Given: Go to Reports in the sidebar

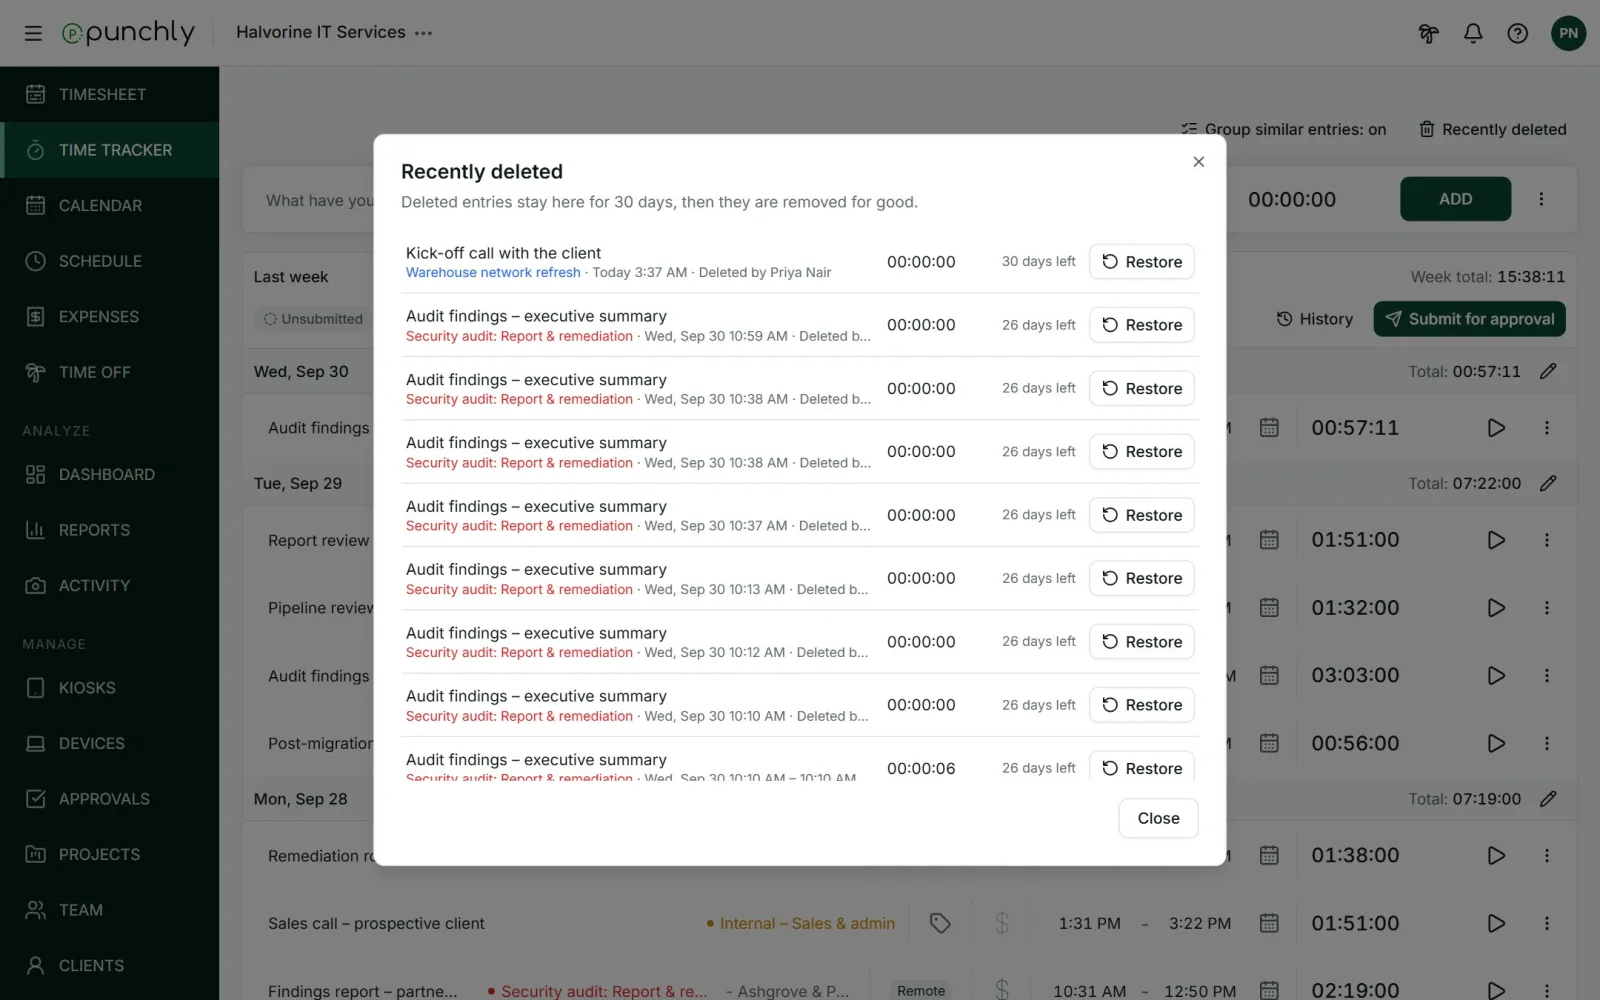Looking at the screenshot, I should (110, 530).
